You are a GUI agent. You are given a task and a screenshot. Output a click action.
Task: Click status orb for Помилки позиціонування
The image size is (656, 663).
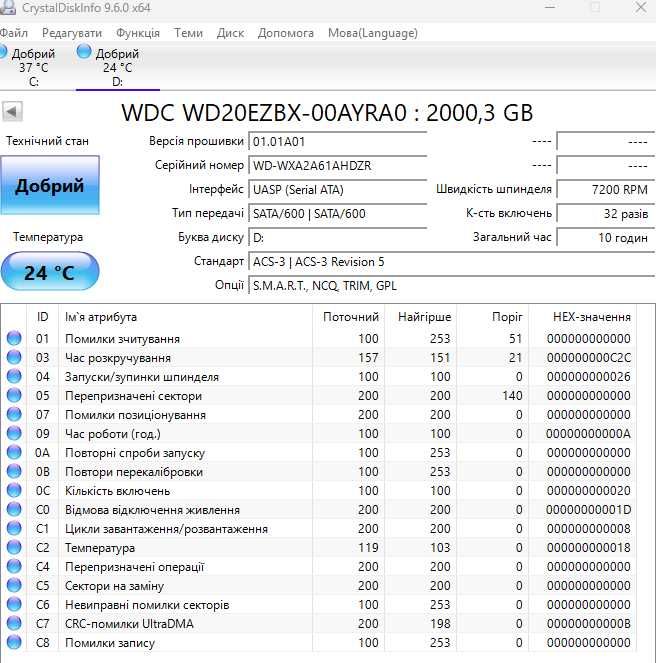tap(14, 414)
